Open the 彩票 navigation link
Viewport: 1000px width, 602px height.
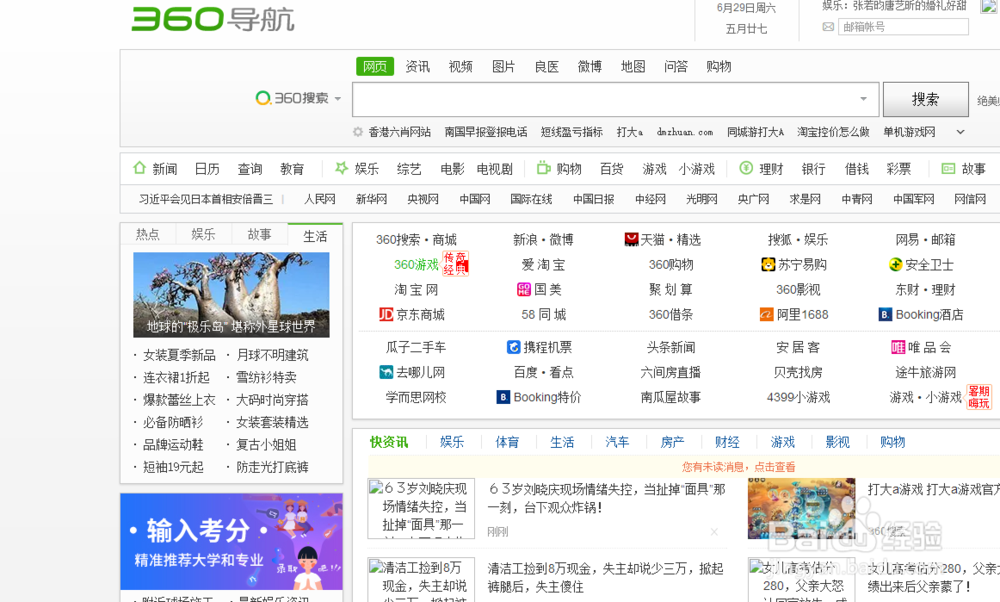[899, 169]
